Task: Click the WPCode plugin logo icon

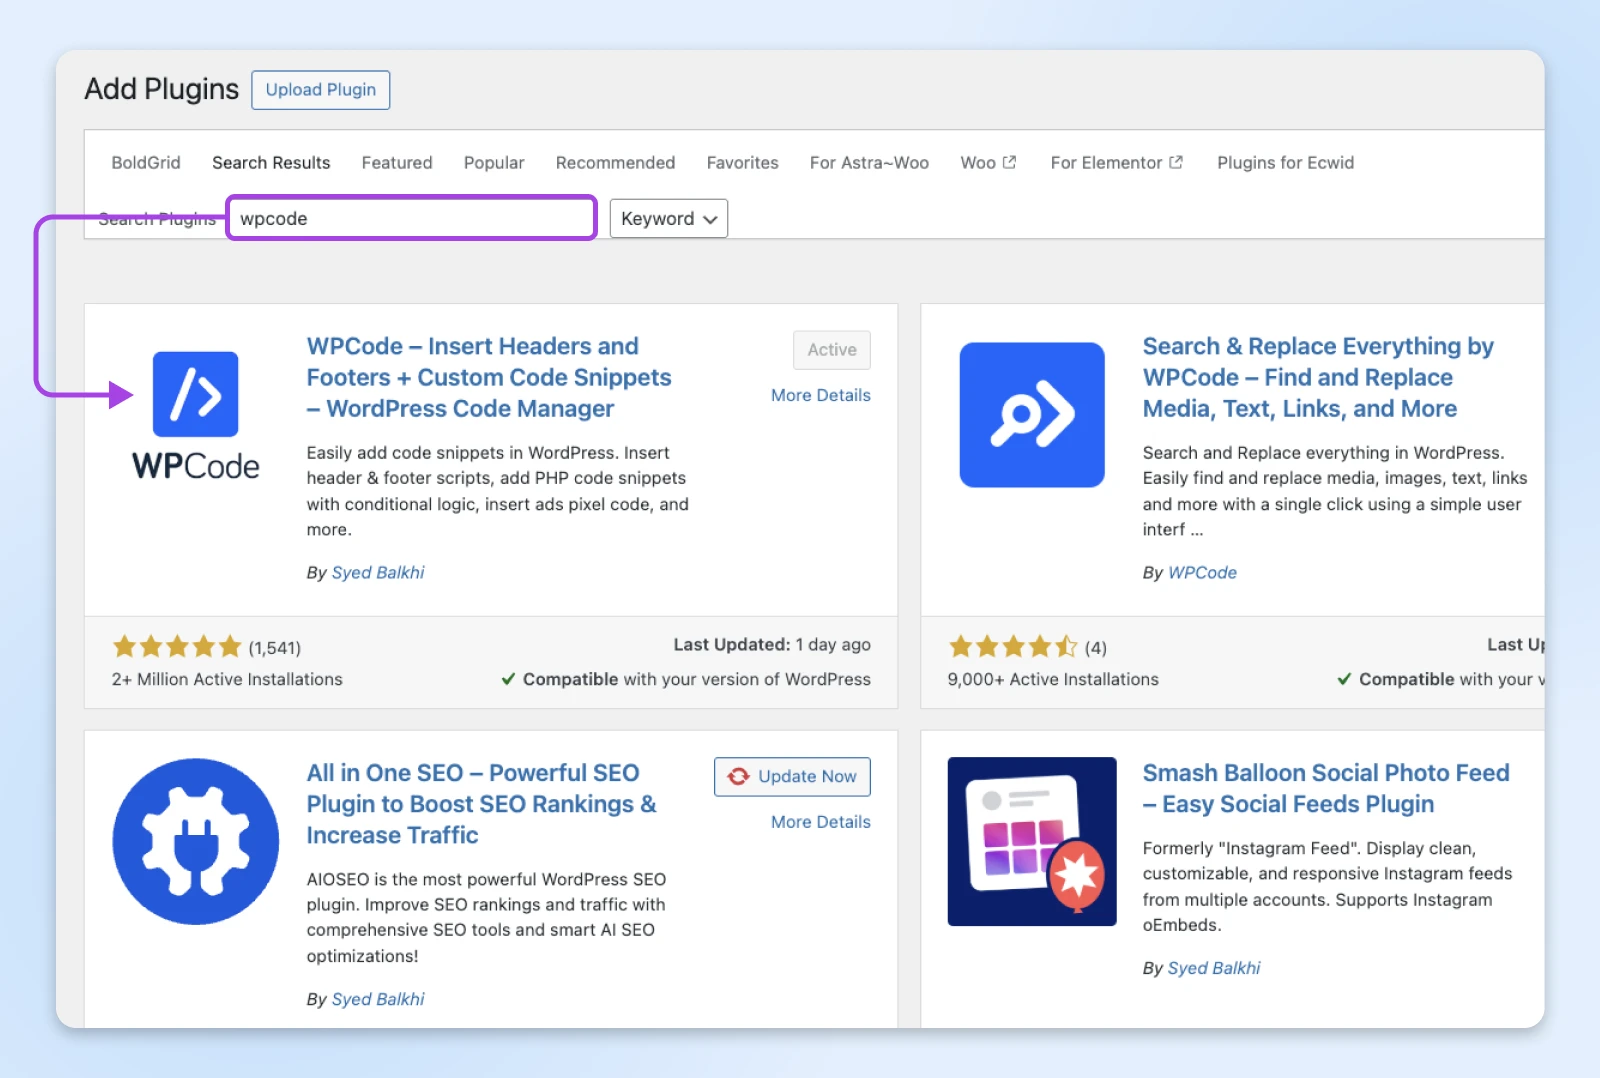Action: 195,394
